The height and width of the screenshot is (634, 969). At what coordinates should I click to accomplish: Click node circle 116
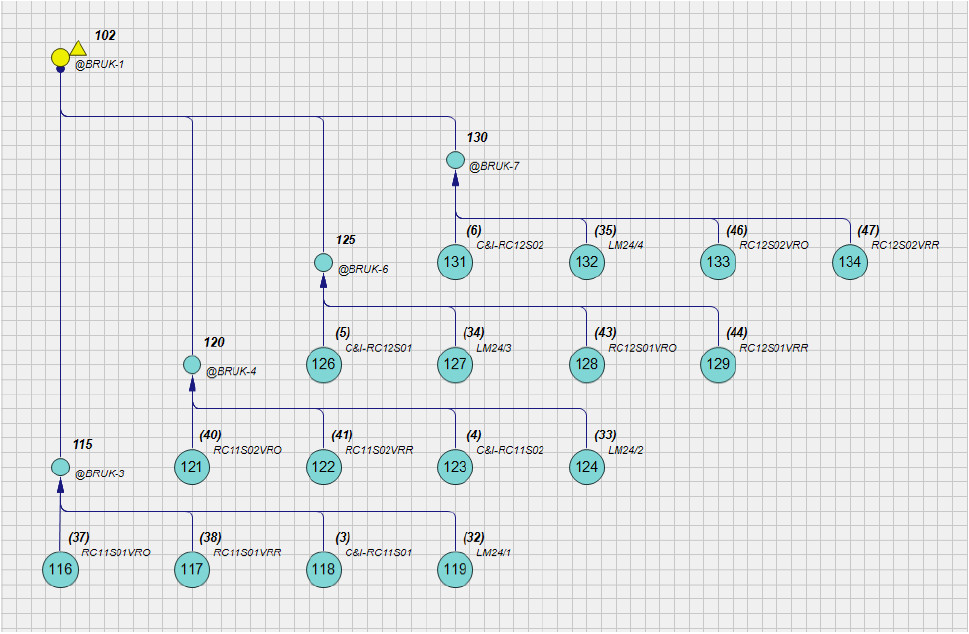tap(60, 569)
